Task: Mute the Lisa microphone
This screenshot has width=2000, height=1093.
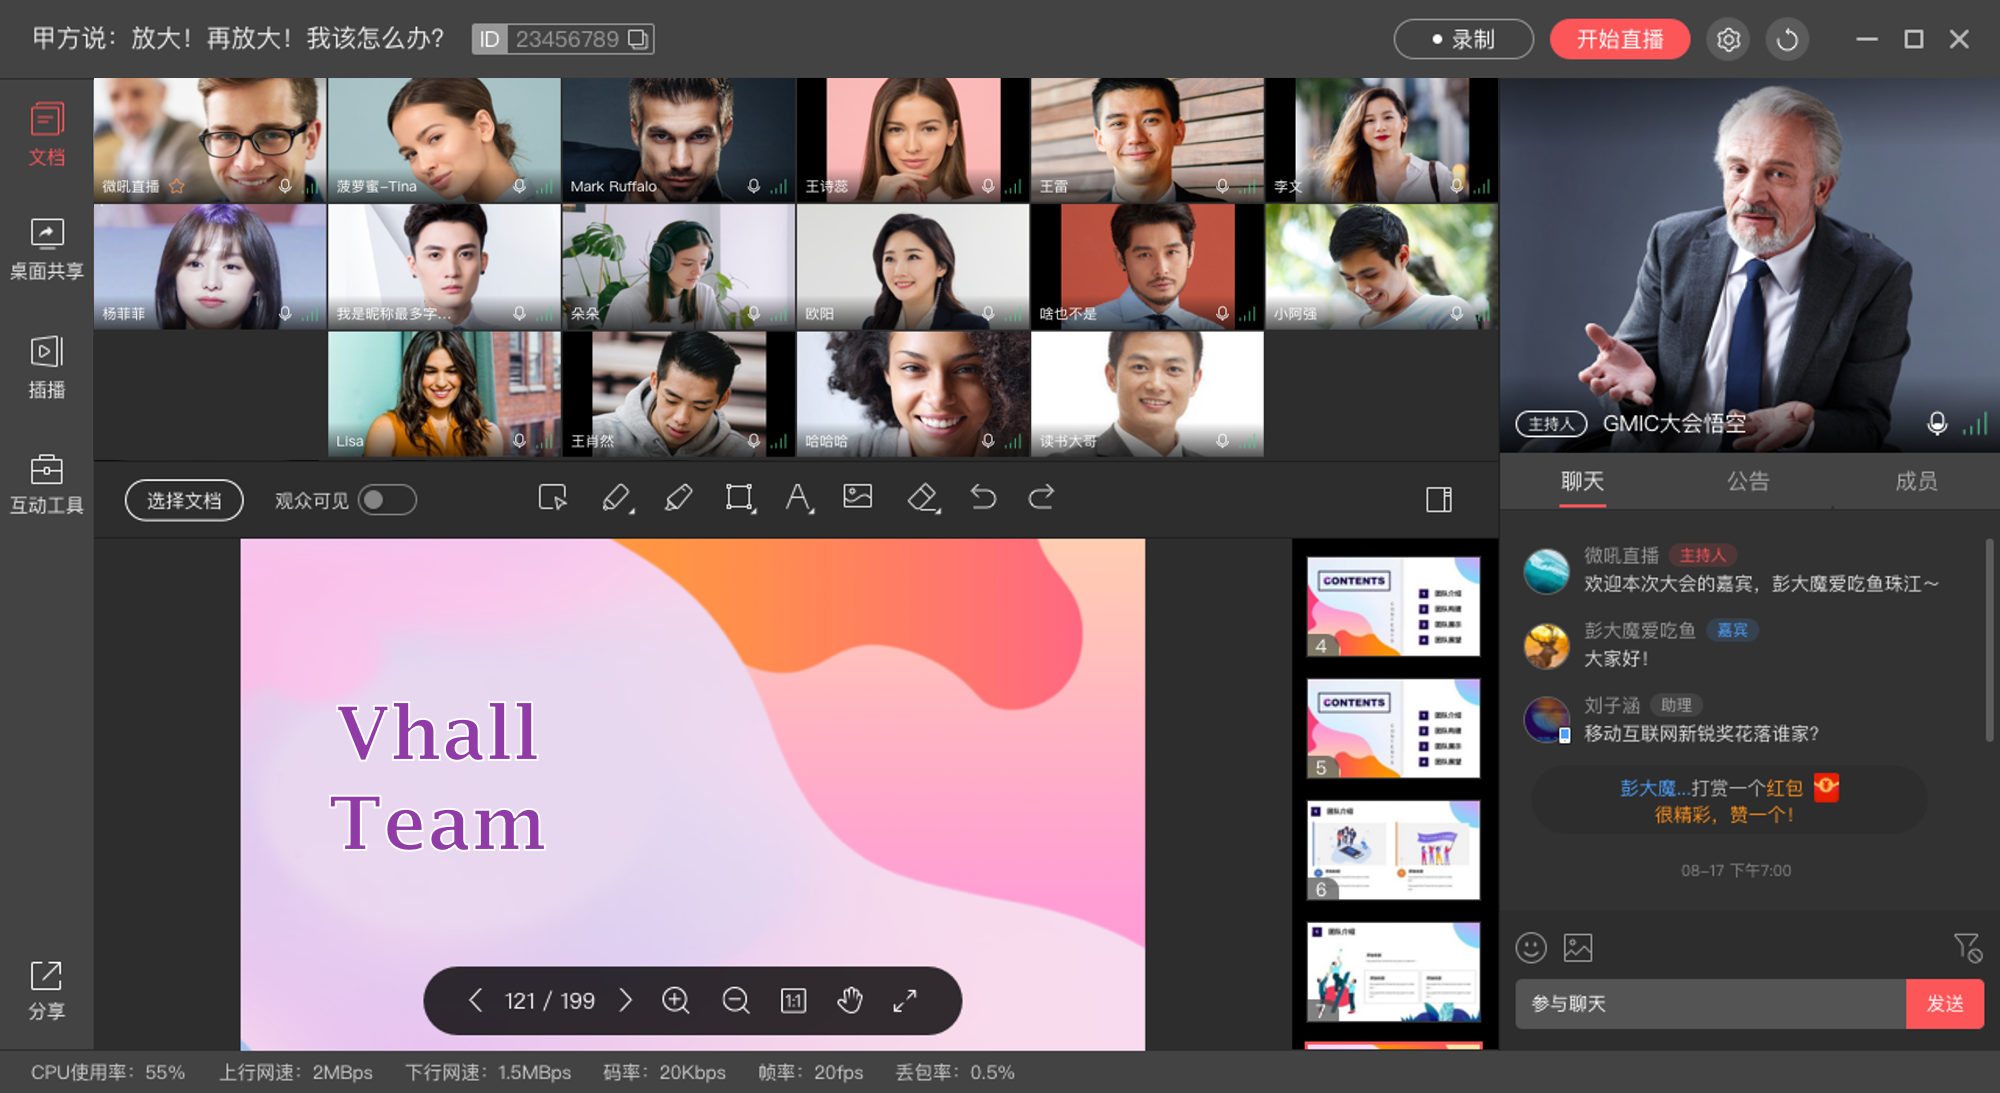Action: click(519, 441)
